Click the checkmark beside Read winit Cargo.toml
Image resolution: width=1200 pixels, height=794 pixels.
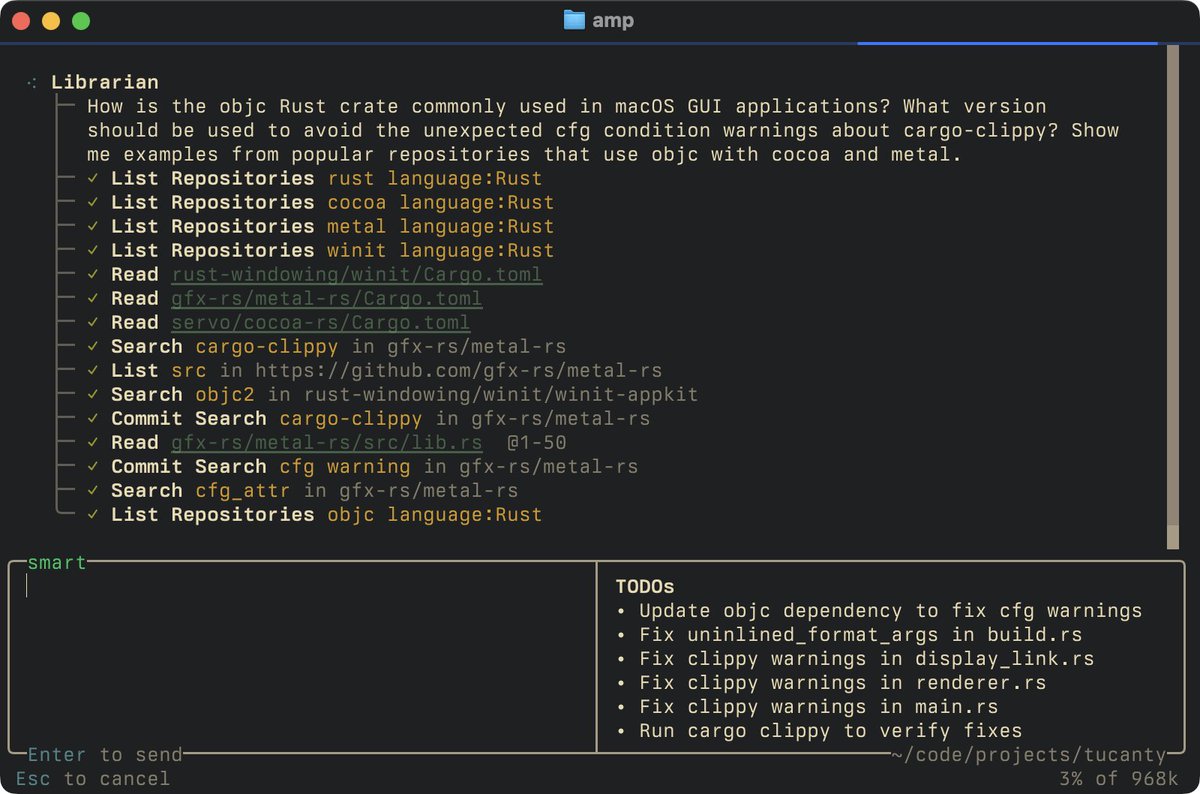coord(93,275)
